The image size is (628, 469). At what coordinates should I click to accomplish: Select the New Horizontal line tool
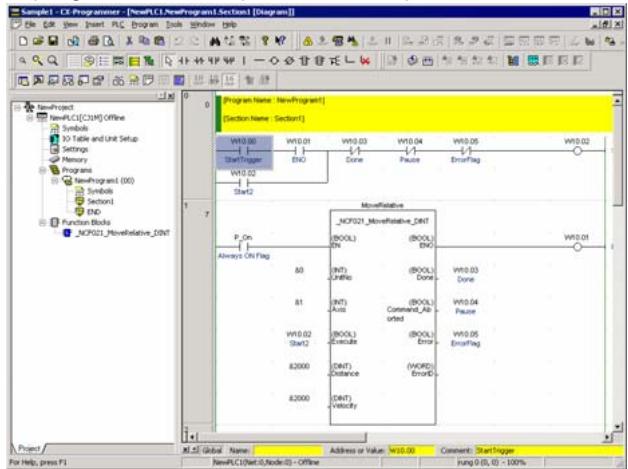259,61
